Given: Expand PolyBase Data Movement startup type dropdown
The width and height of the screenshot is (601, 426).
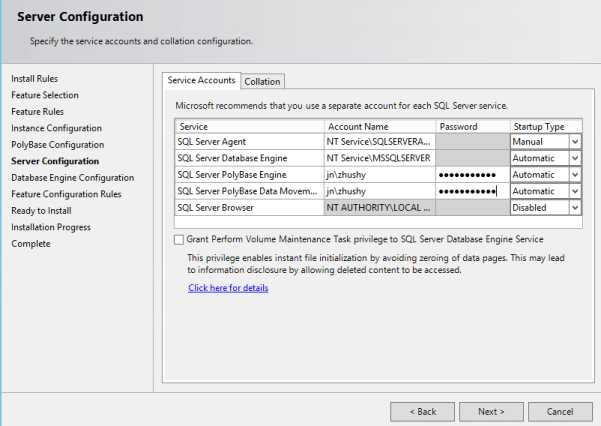Looking at the screenshot, I should click(x=574, y=191).
